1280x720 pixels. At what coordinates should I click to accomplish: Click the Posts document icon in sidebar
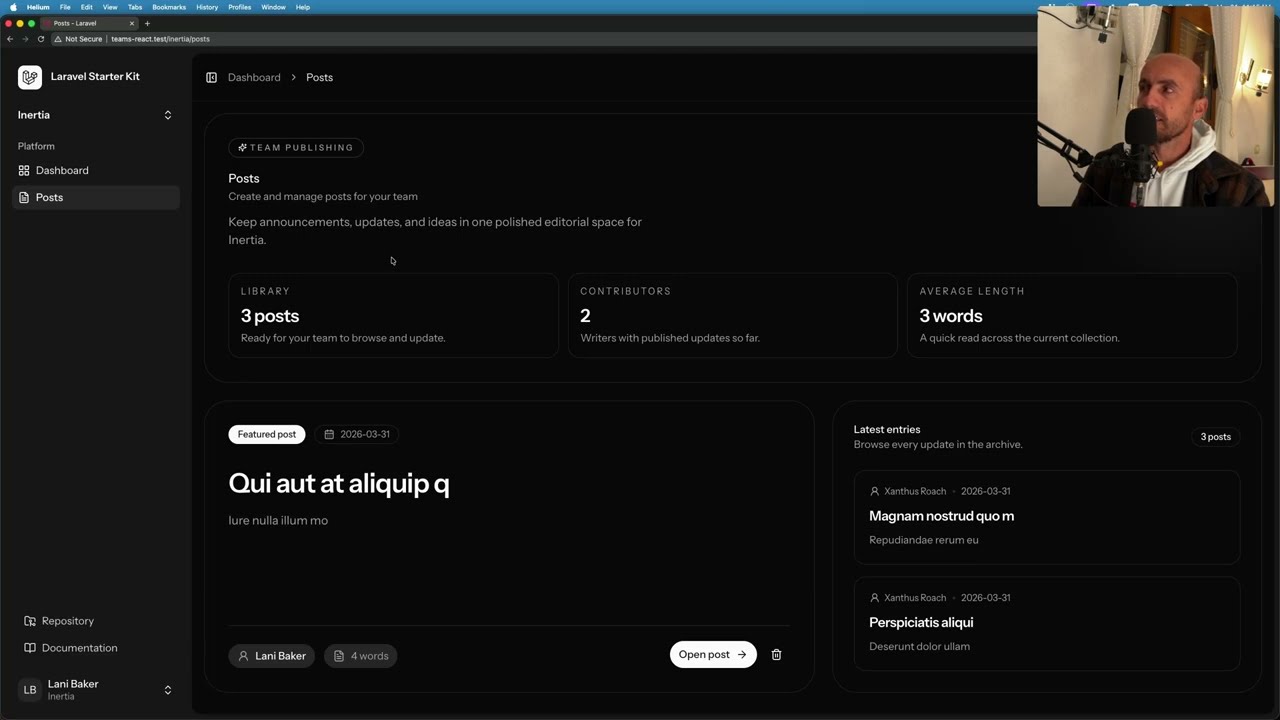(23, 197)
